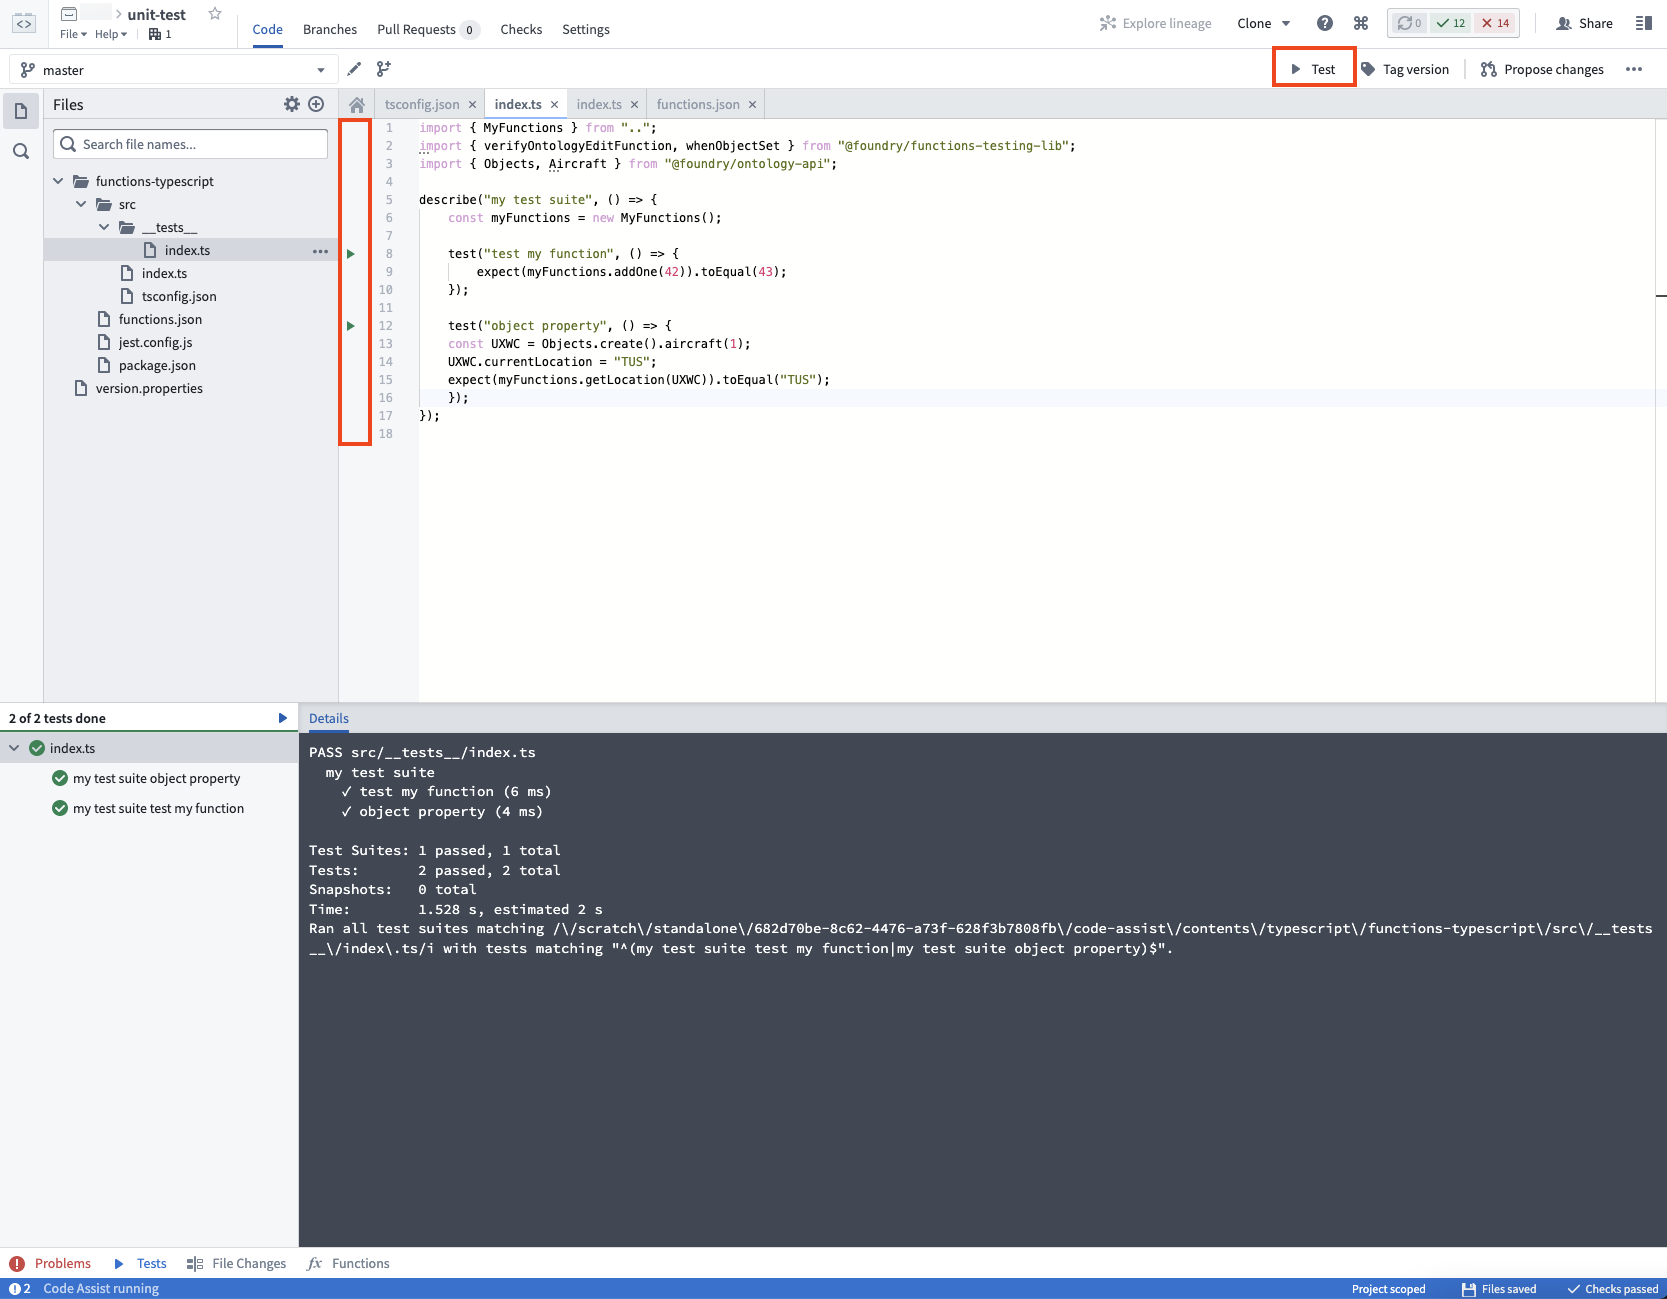Click Propose changes button
The image size is (1667, 1299).
(1542, 69)
